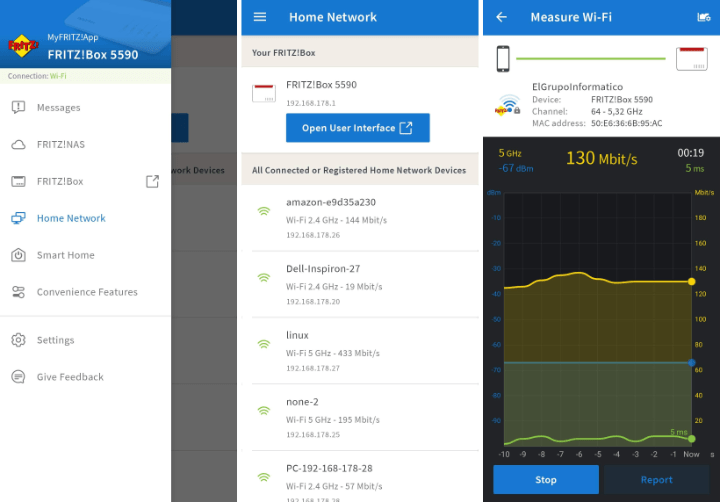The image size is (720, 502).
Task: Click Wi-Fi icon beside linux
Action: tap(264, 344)
